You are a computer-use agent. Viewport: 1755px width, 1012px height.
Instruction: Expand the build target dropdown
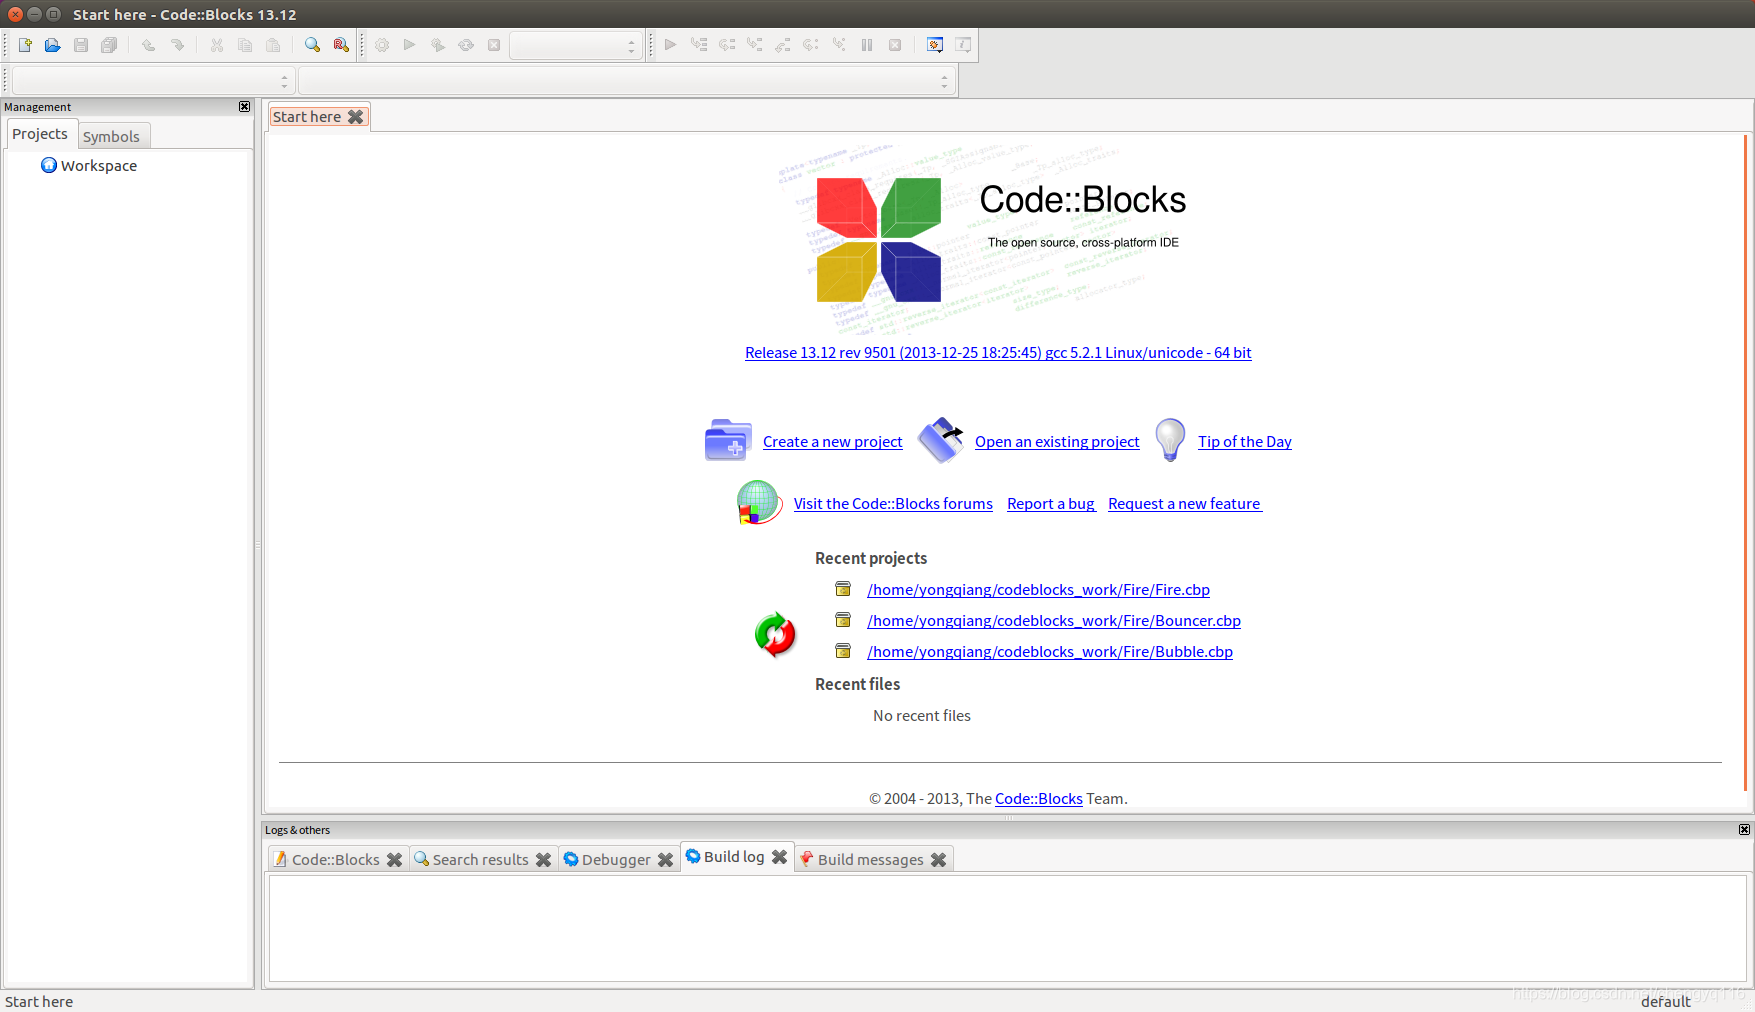coord(632,45)
